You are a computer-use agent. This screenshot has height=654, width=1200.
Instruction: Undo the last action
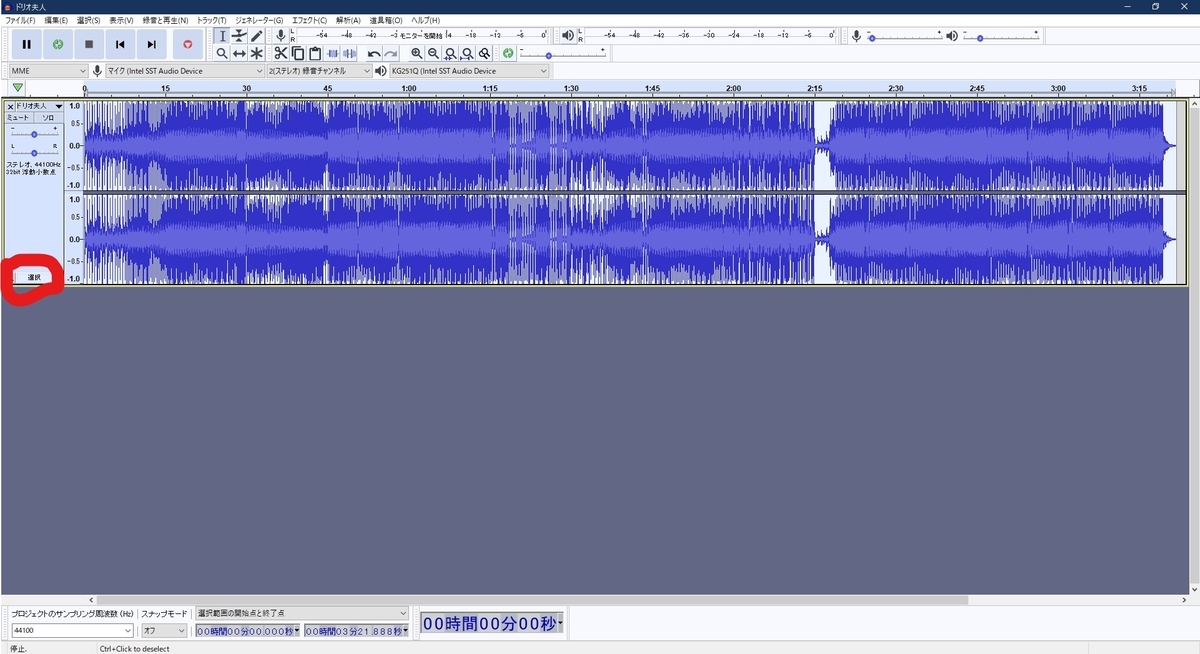click(374, 53)
